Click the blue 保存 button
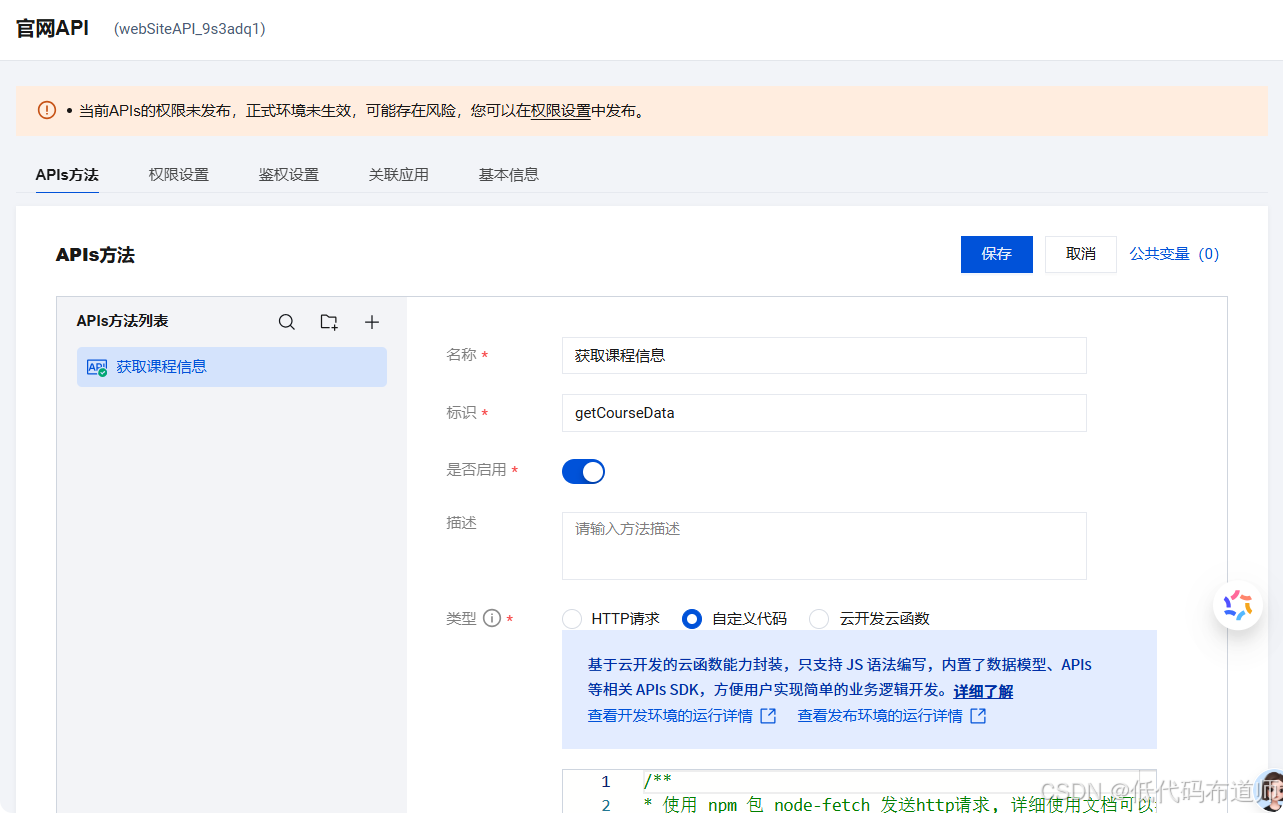Screen dimensions: 1283x813 tap(997, 254)
